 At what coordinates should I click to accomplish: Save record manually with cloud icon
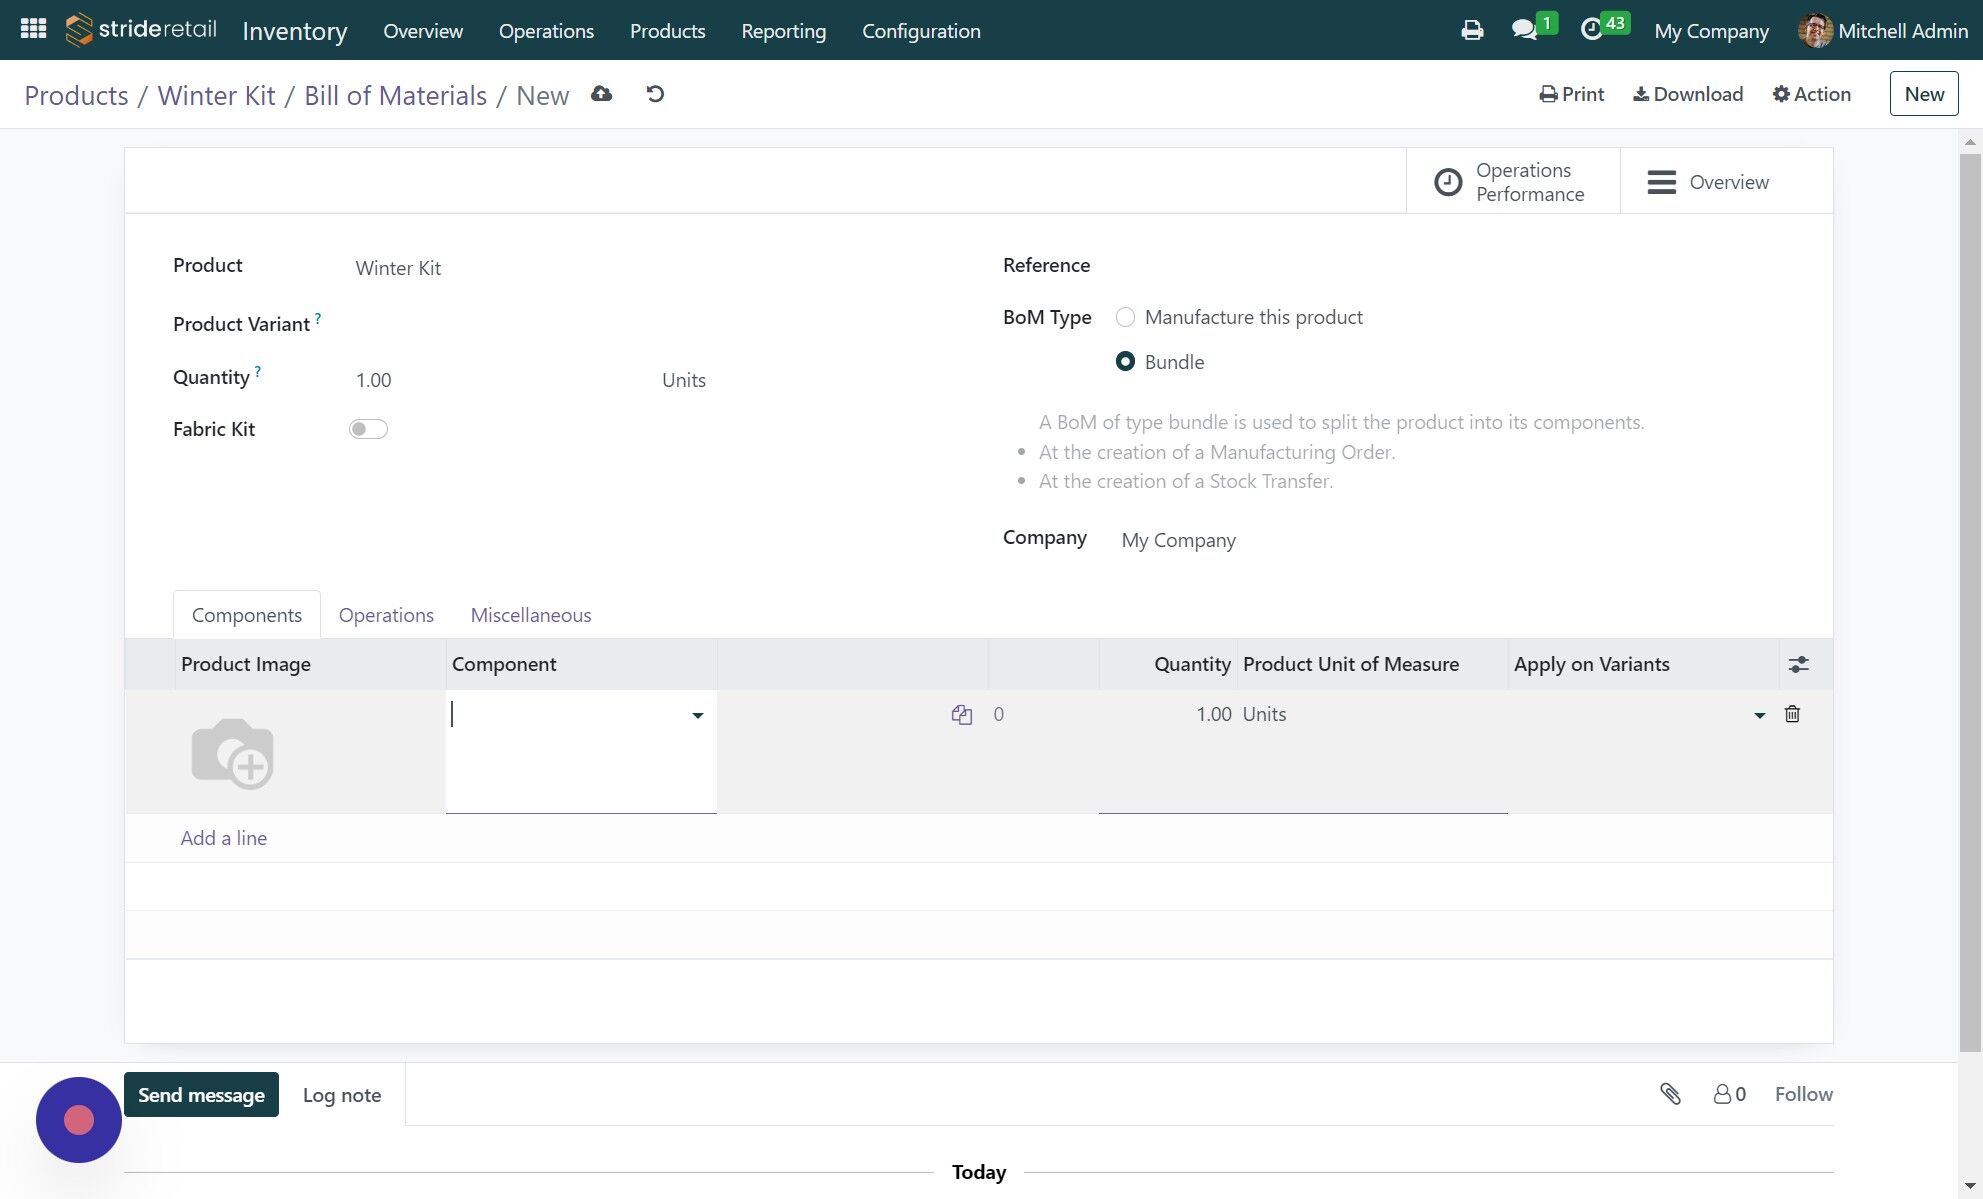pos(601,94)
